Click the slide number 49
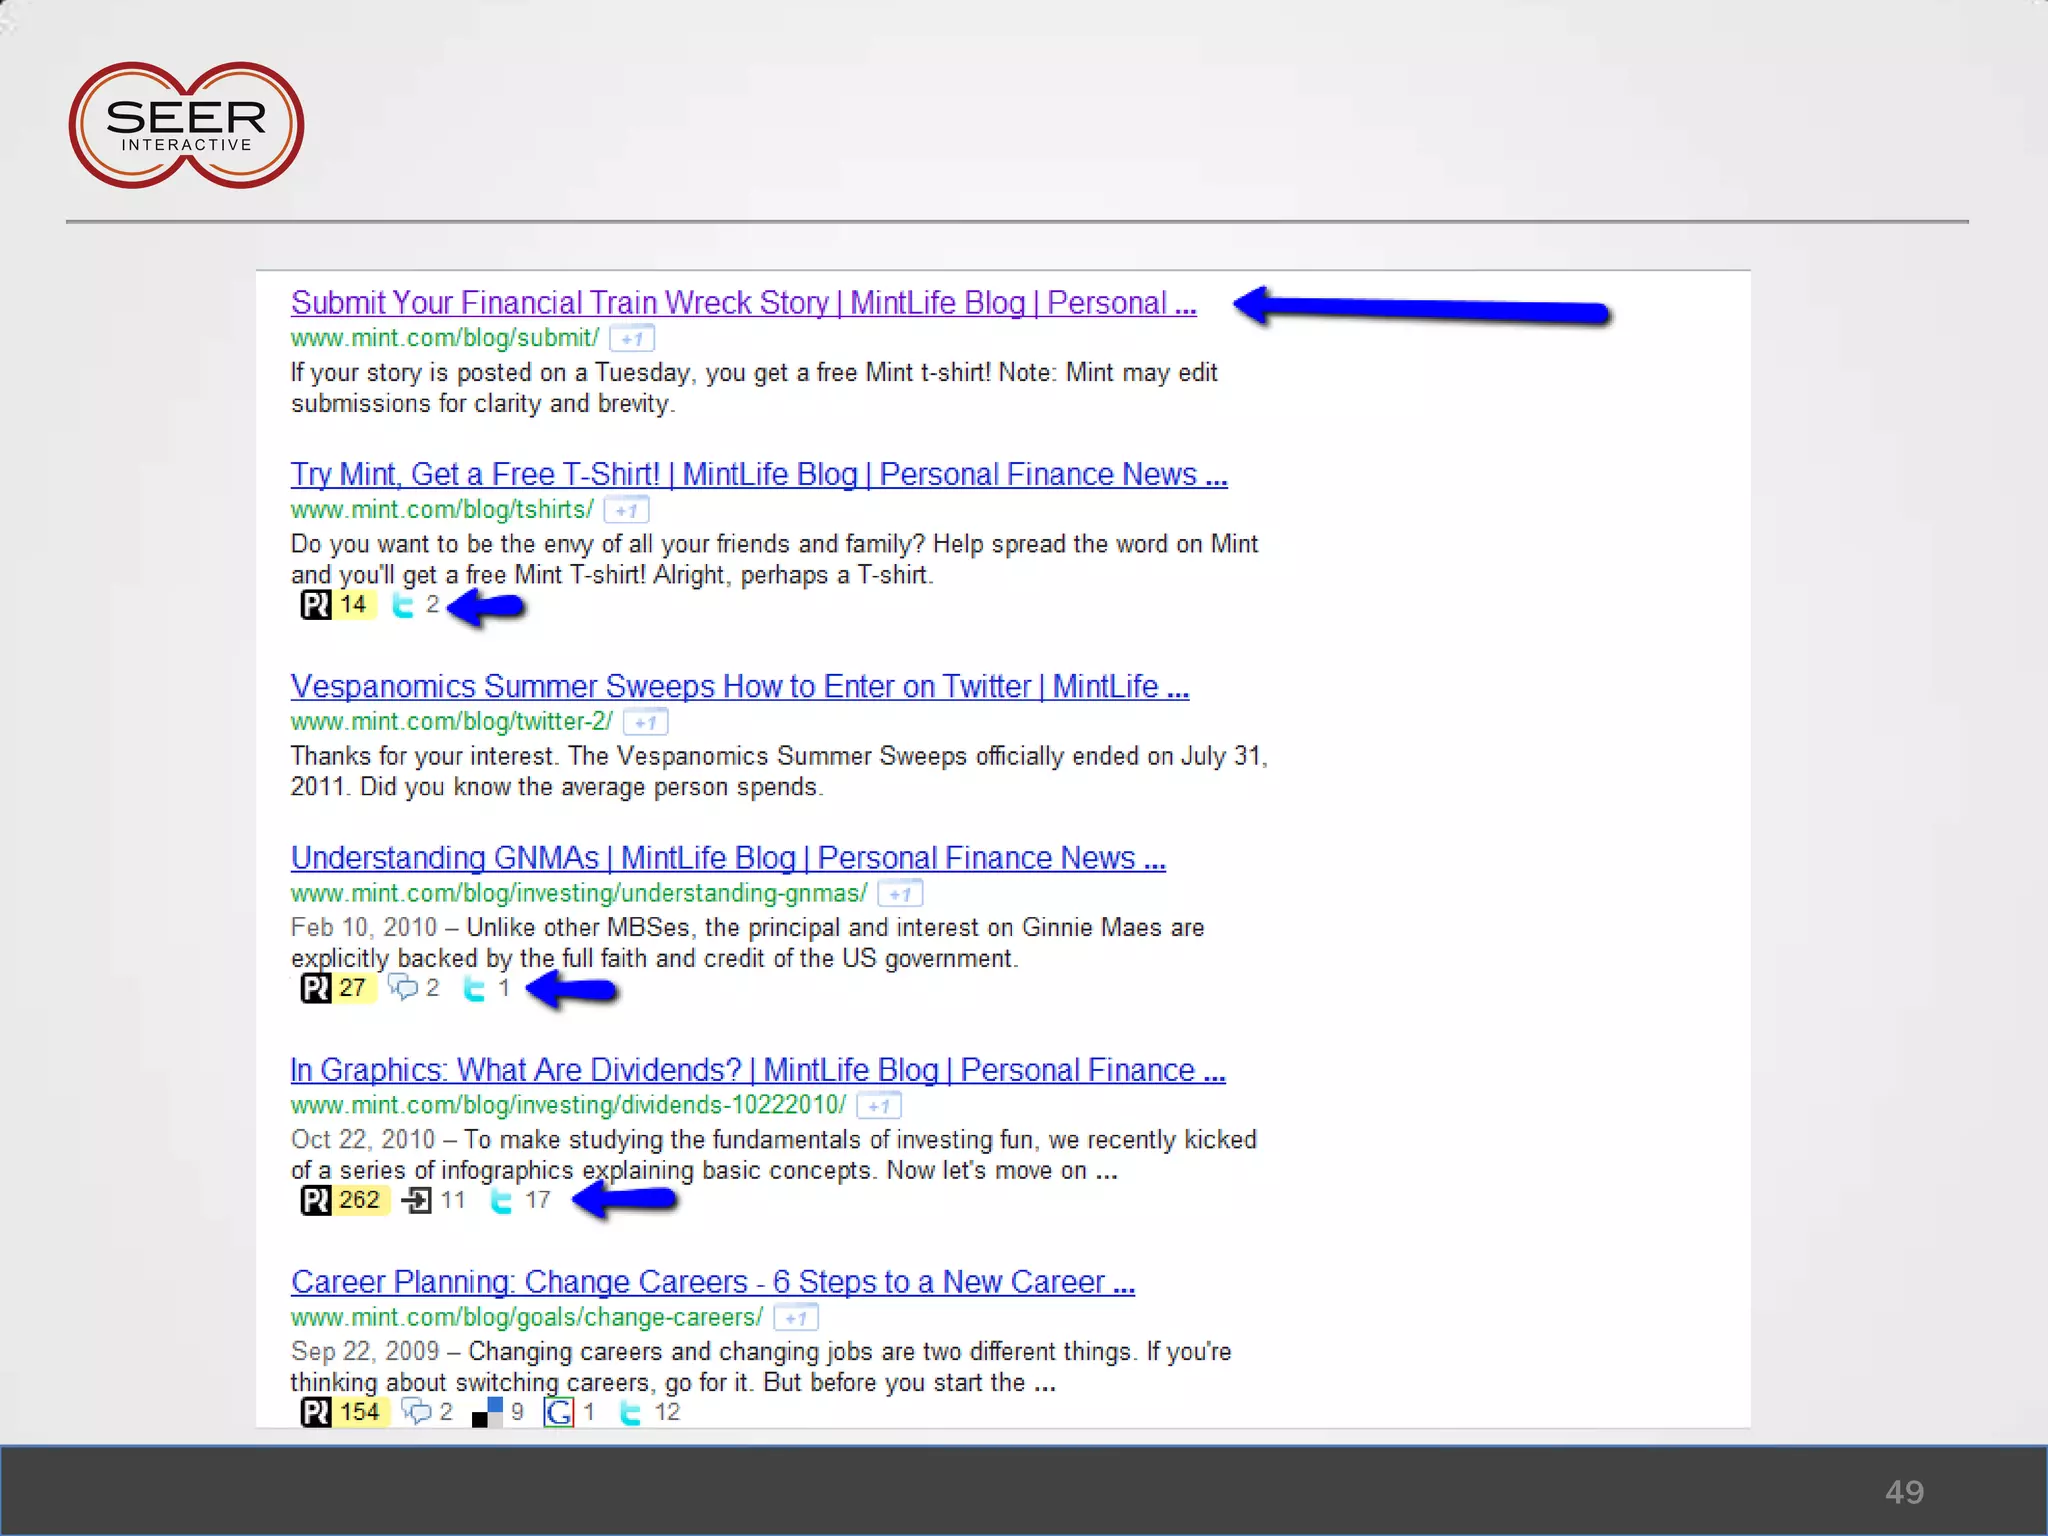 (1903, 1492)
